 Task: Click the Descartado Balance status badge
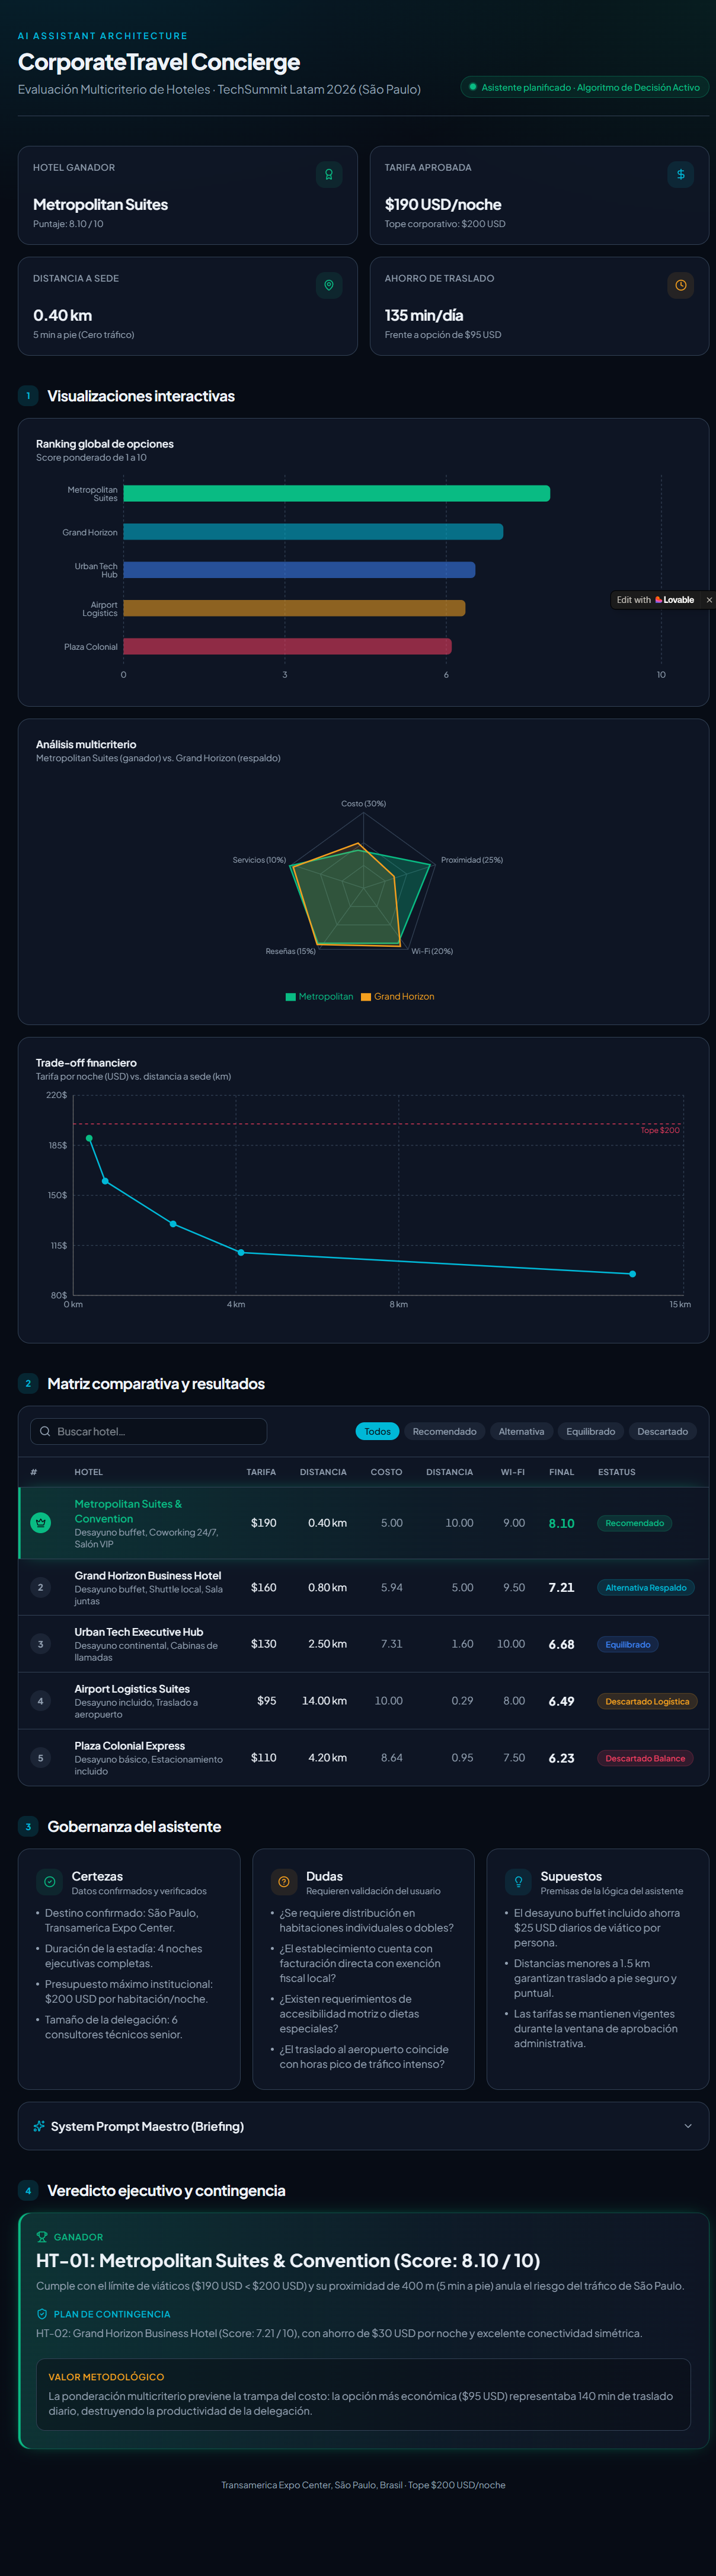coord(645,1757)
